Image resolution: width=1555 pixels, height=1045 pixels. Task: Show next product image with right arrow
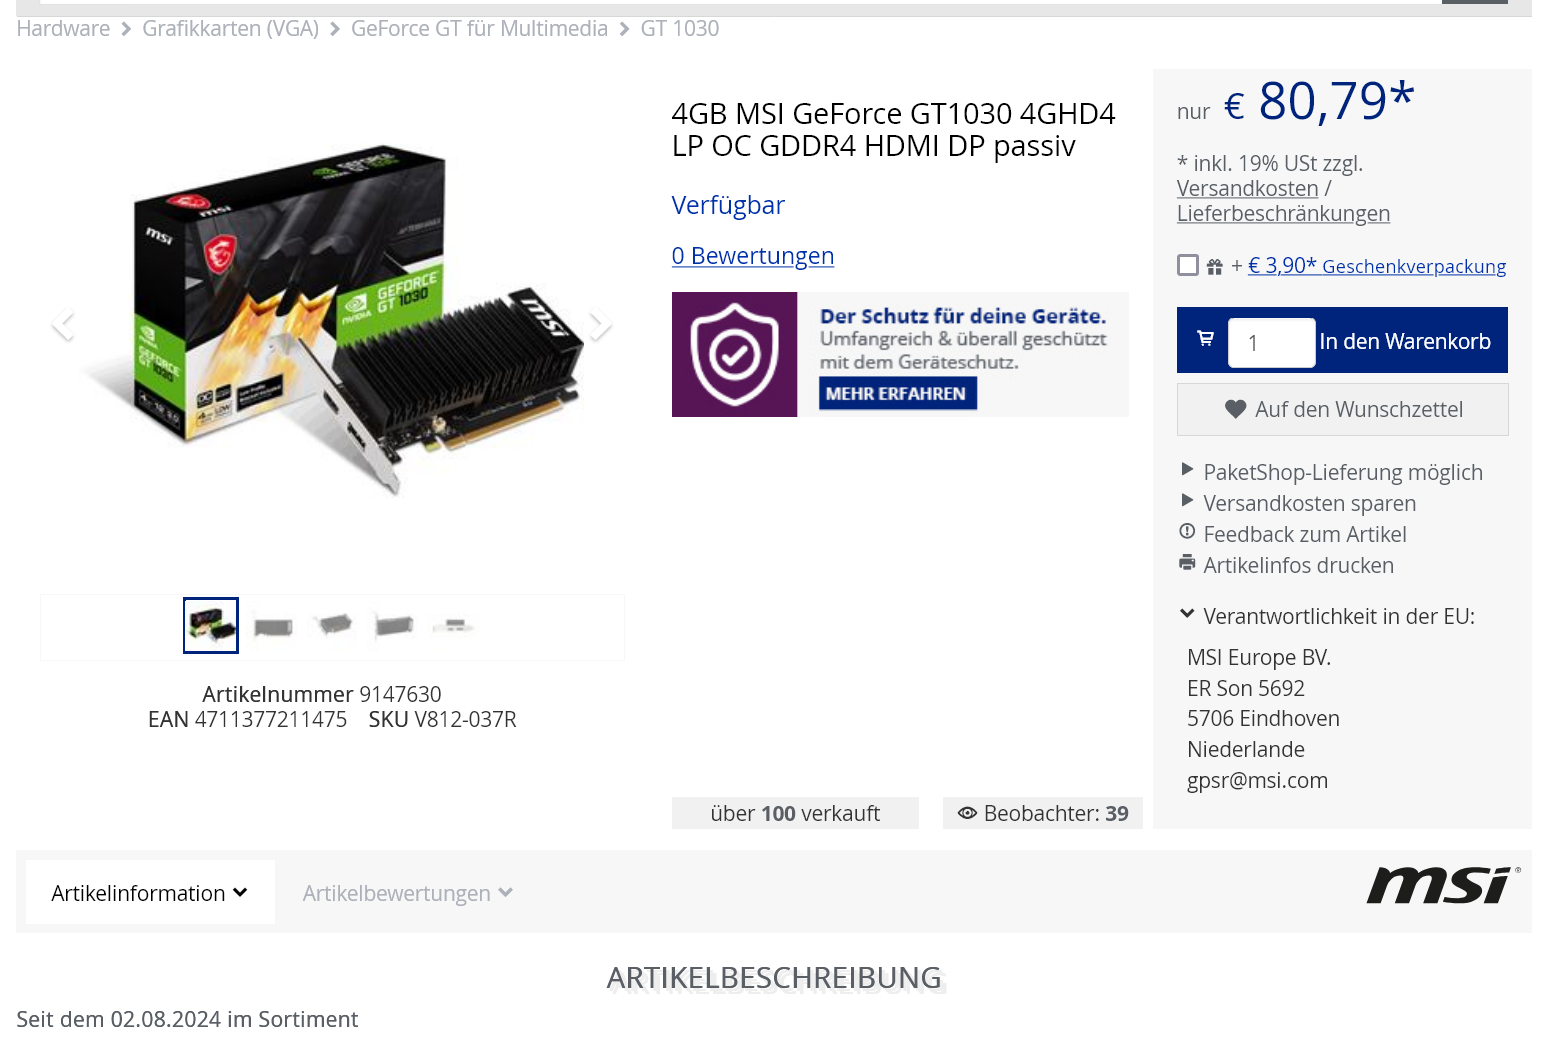[x=599, y=324]
